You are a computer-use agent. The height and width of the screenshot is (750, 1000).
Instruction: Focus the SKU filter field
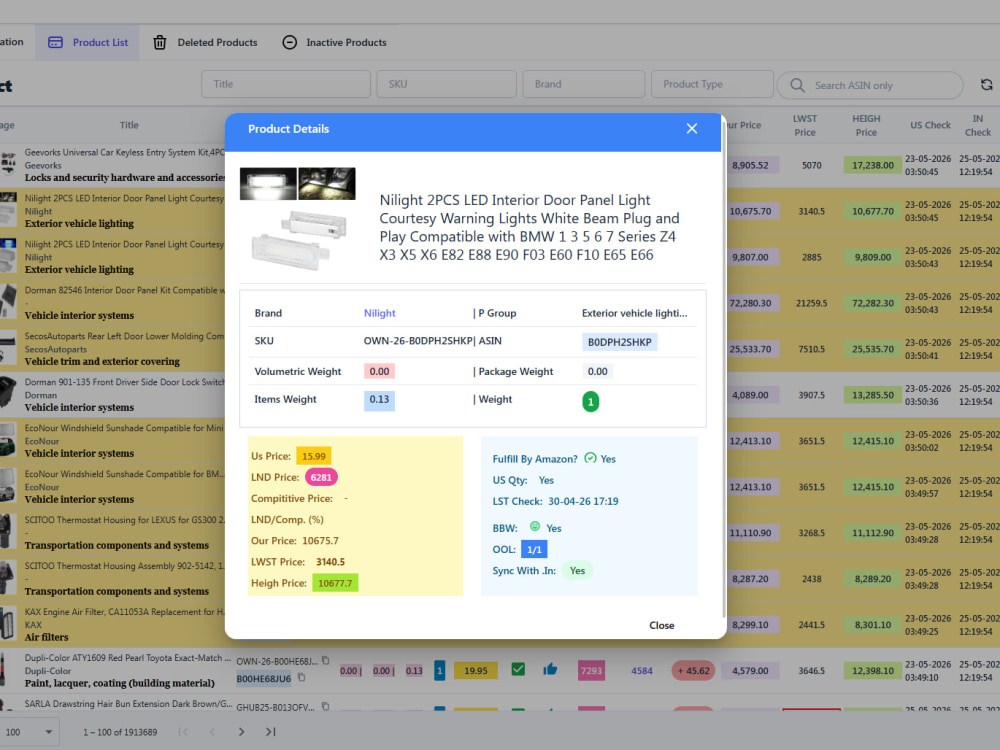pyautogui.click(x=446, y=84)
